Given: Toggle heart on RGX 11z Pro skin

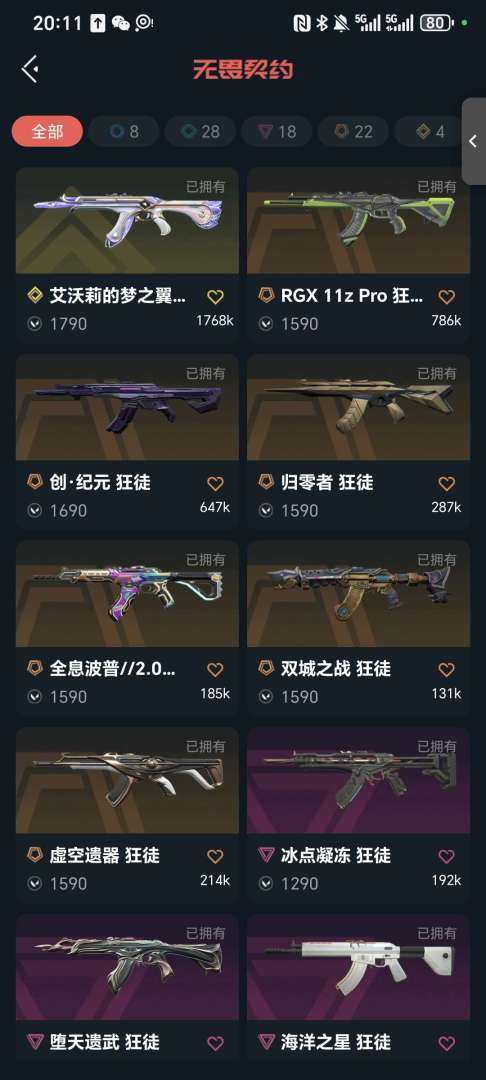Looking at the screenshot, I should point(447,297).
